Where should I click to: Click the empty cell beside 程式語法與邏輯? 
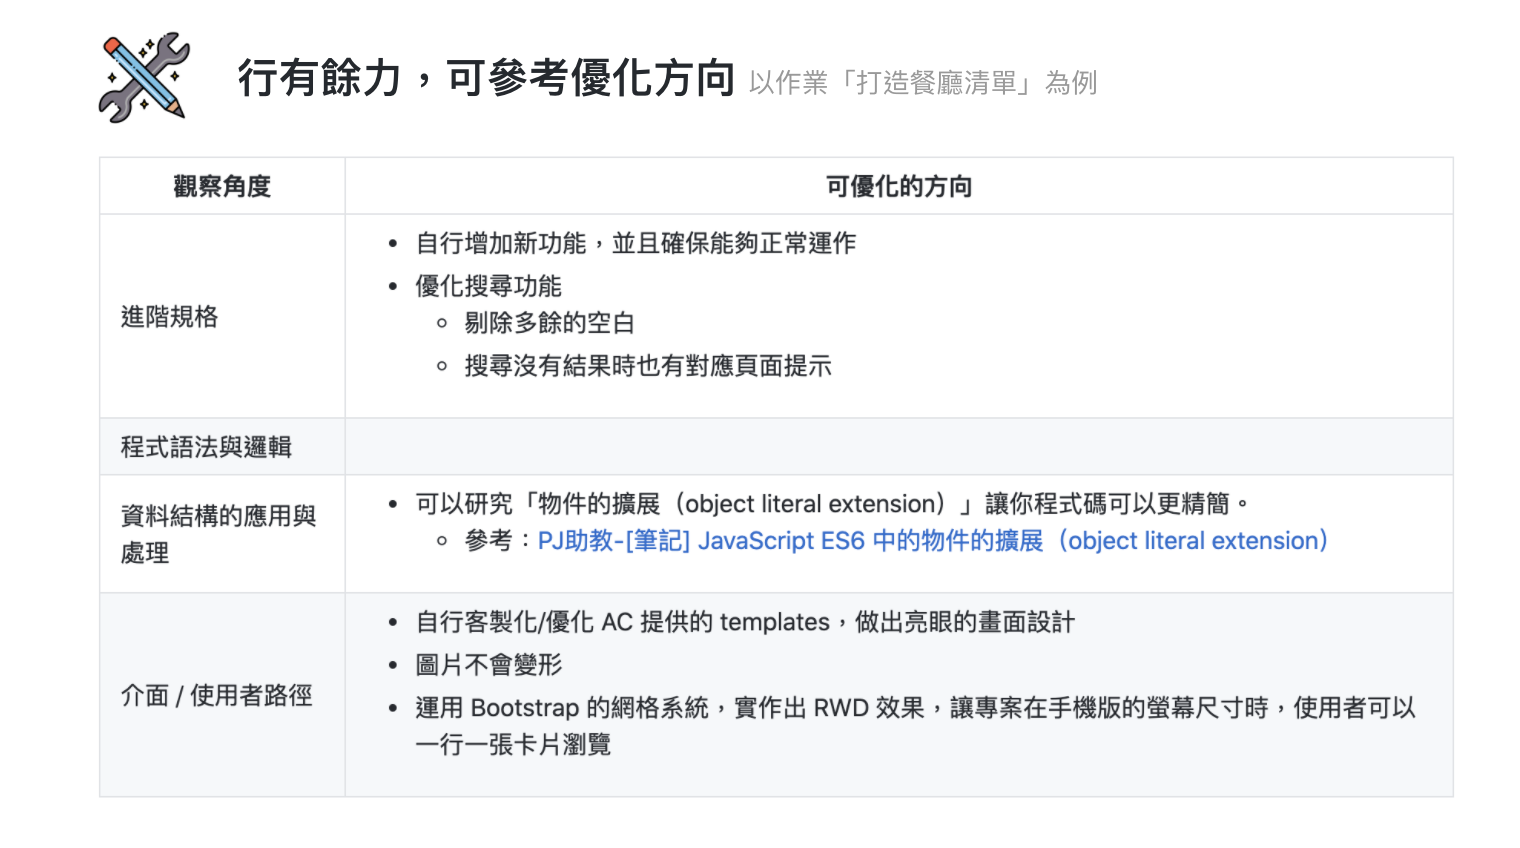point(899,447)
